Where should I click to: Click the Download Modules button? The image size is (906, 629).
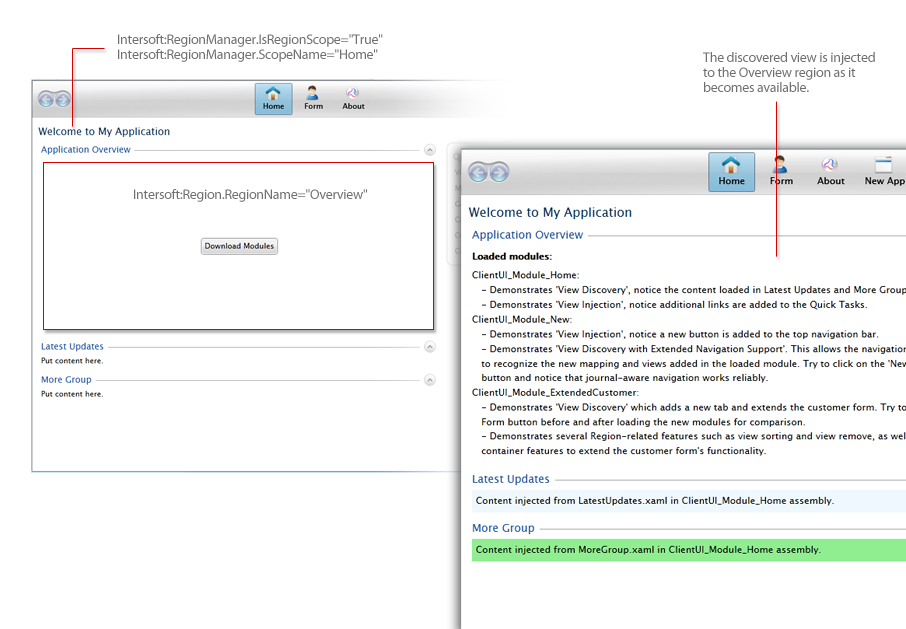pos(239,246)
